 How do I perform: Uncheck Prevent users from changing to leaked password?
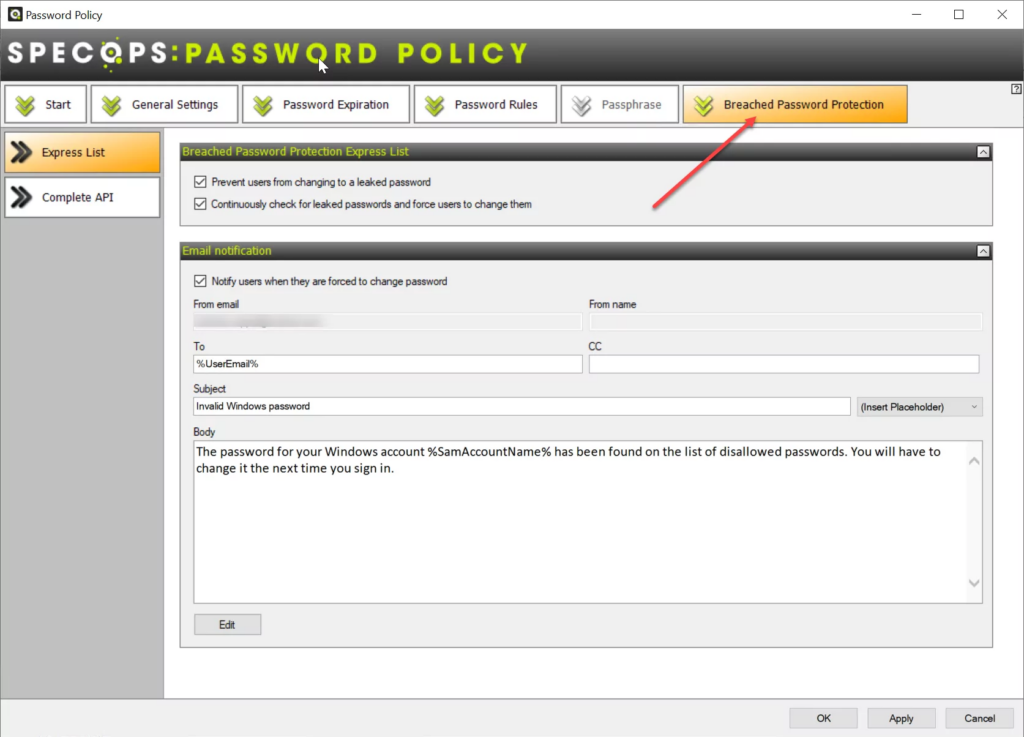200,182
